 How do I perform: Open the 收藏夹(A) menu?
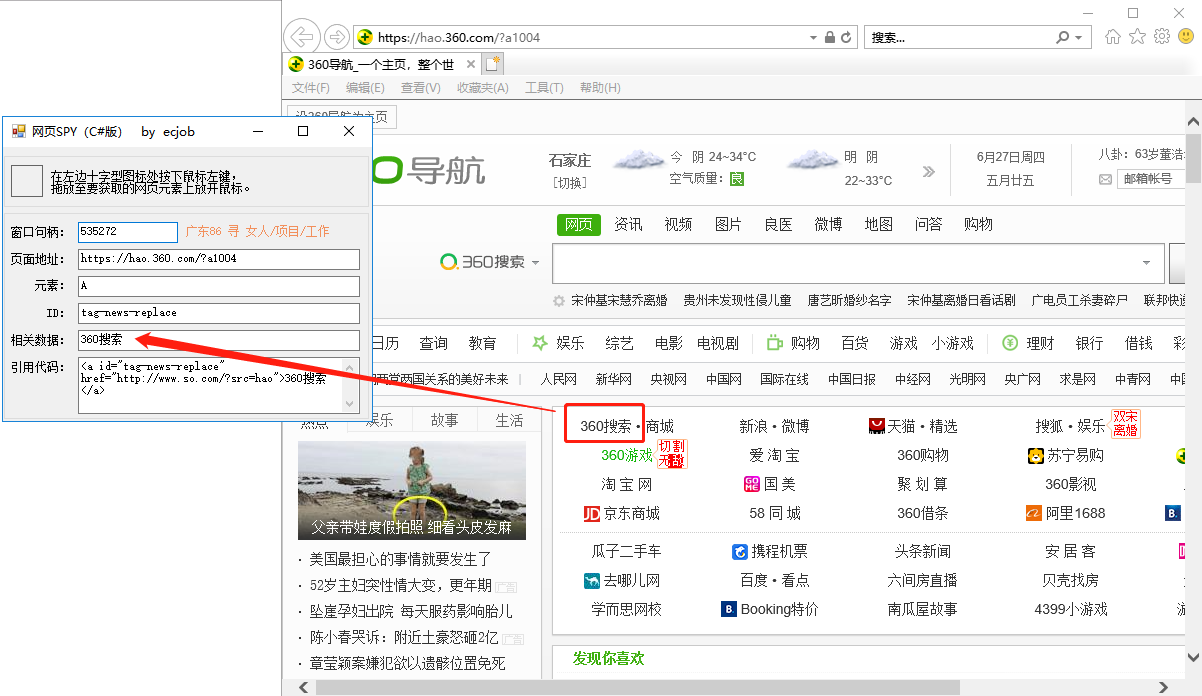tap(483, 88)
